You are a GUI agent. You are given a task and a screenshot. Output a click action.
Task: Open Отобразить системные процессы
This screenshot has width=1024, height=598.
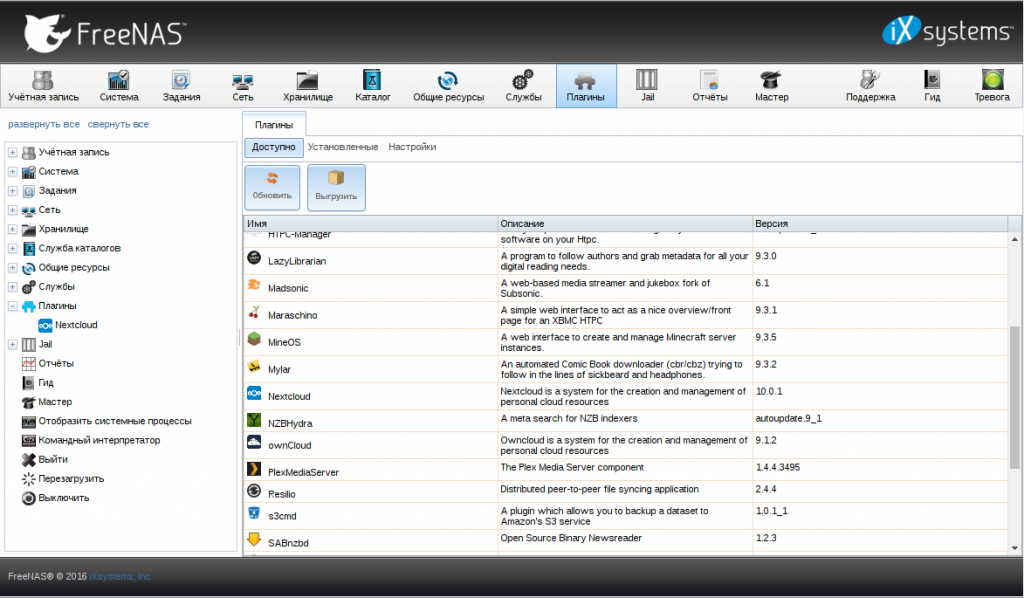pos(107,421)
